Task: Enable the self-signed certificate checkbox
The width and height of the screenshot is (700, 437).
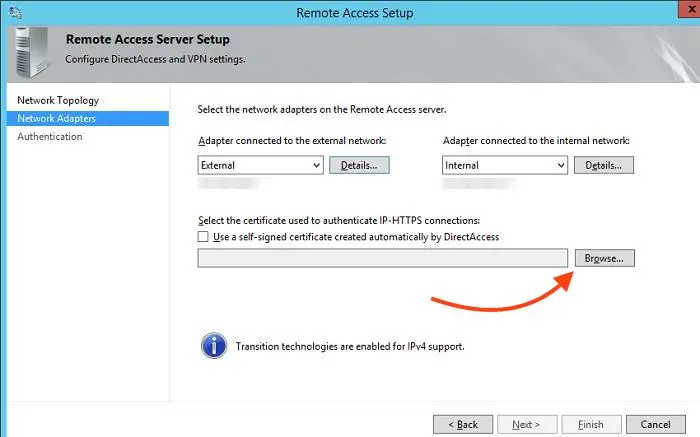Action: coord(204,237)
